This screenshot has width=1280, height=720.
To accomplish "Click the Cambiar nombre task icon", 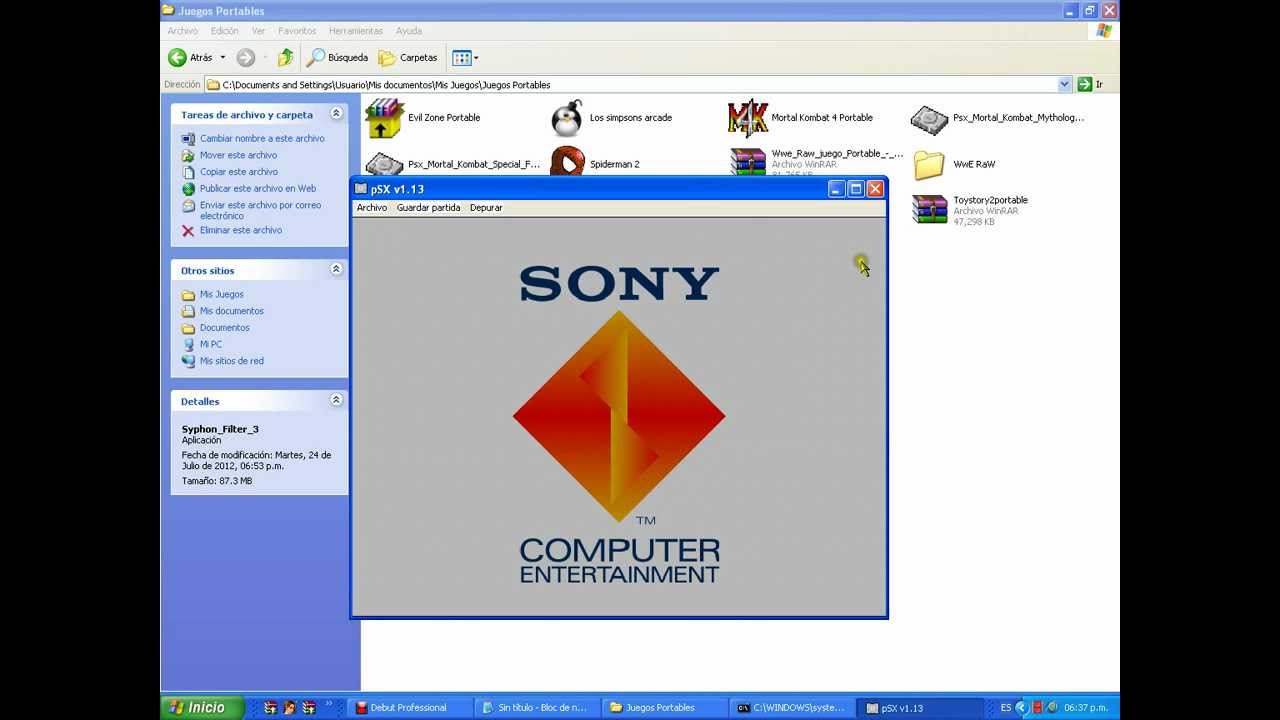I will click(x=188, y=139).
